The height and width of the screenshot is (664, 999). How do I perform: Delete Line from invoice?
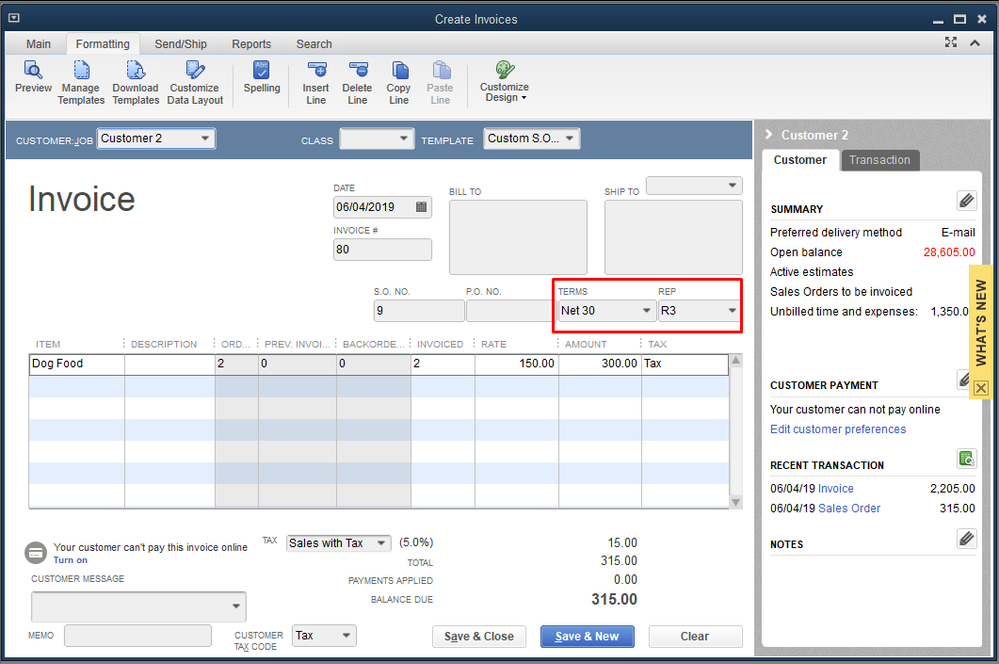tap(357, 82)
